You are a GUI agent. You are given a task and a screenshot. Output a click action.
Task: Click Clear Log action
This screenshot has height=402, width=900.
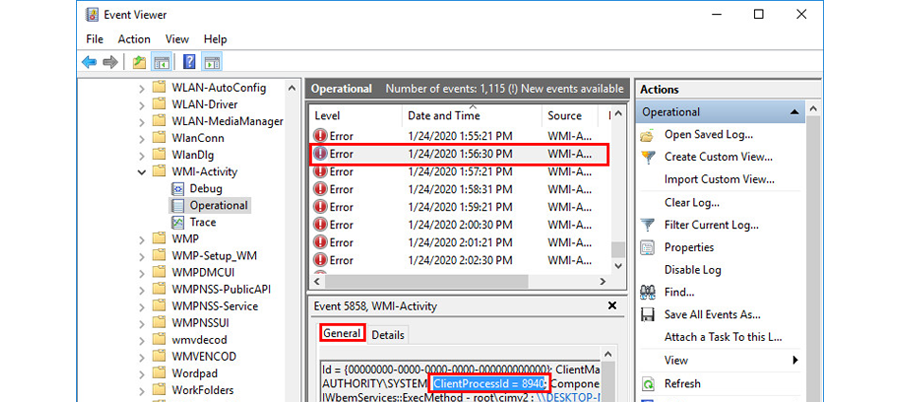(692, 202)
